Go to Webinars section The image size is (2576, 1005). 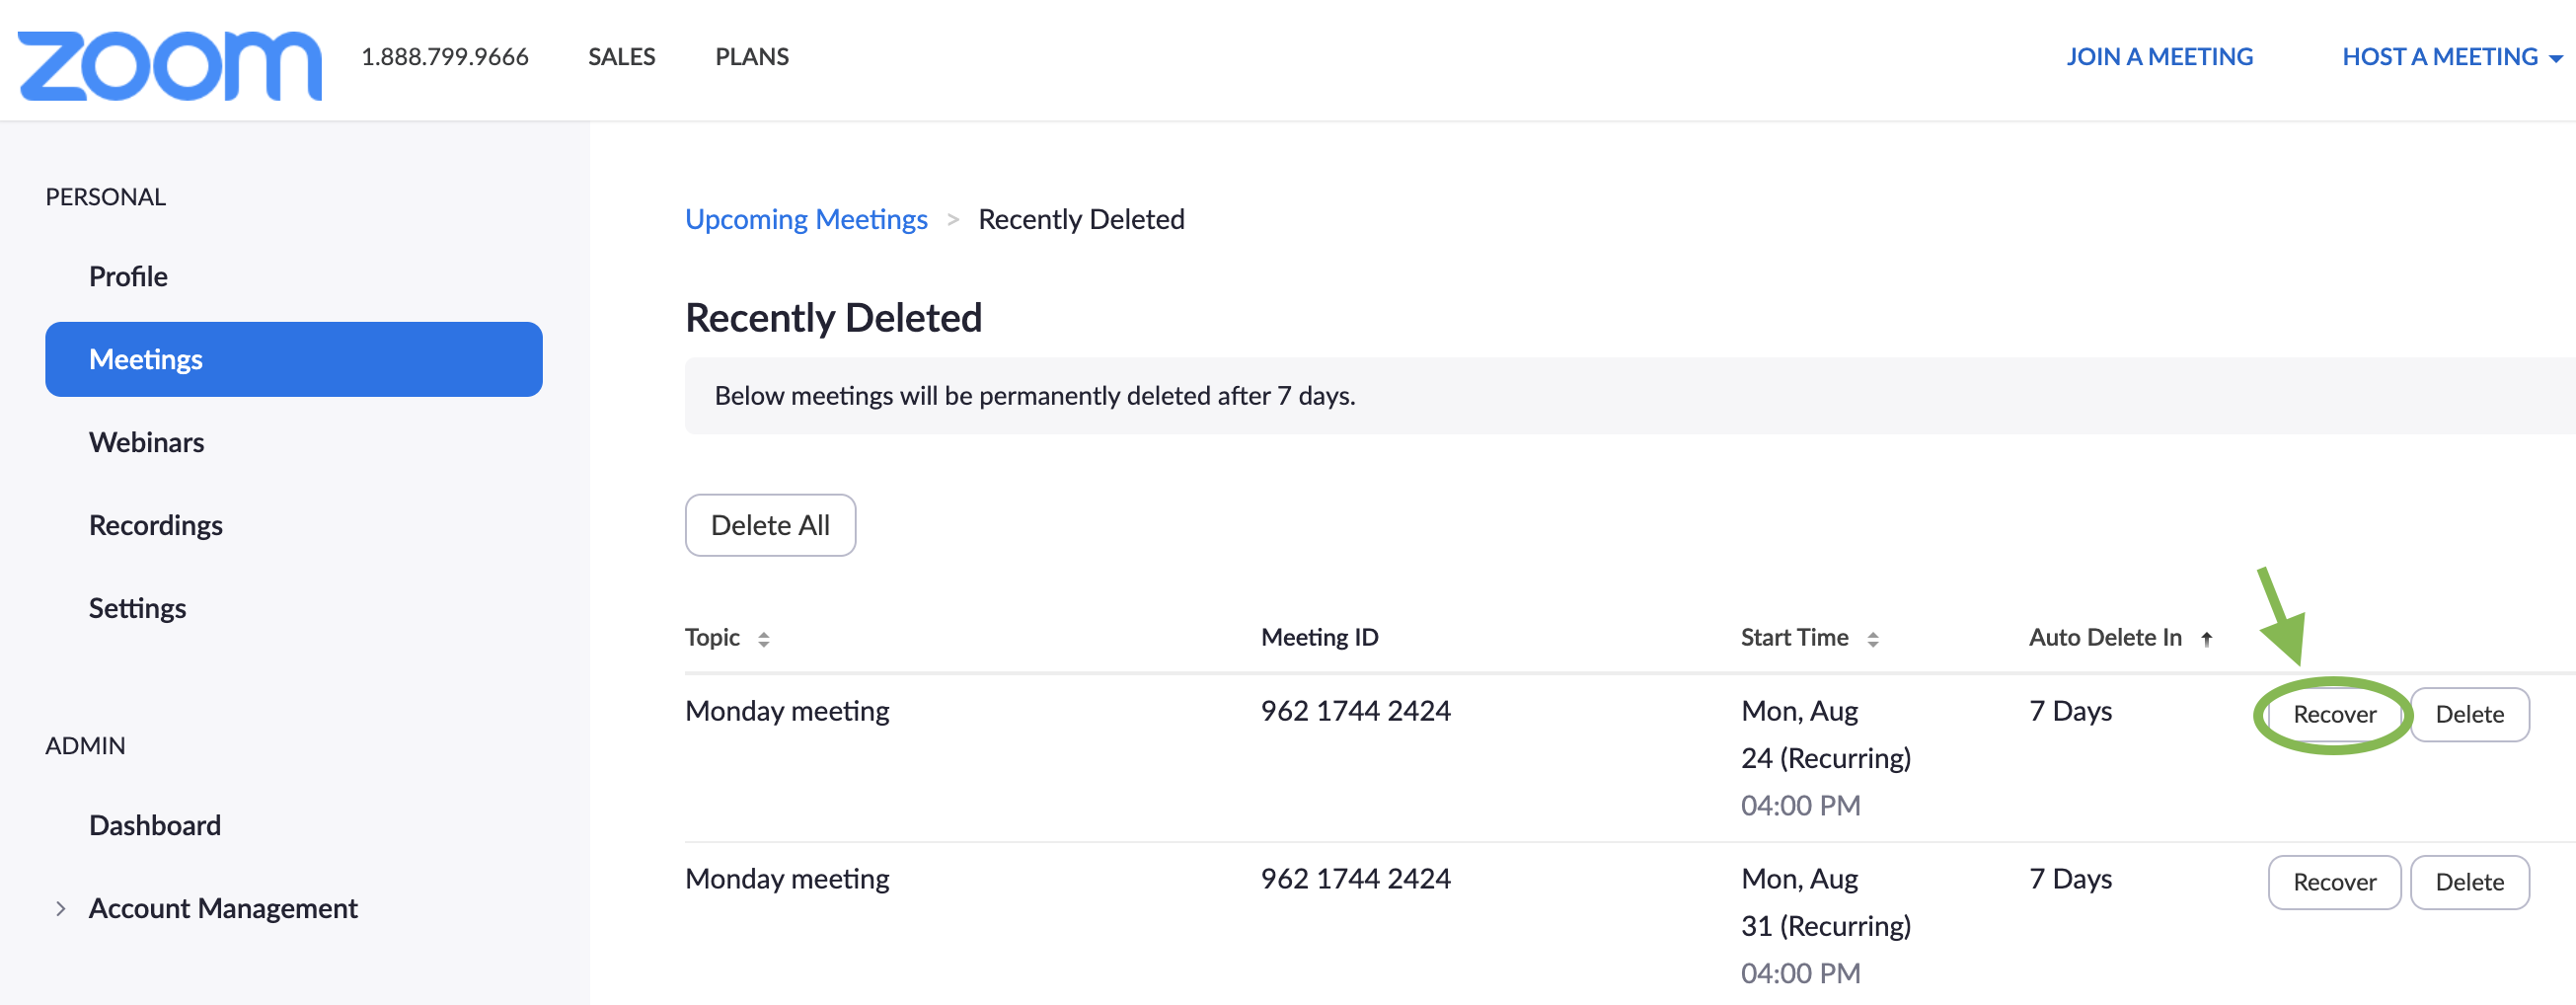pos(146,442)
